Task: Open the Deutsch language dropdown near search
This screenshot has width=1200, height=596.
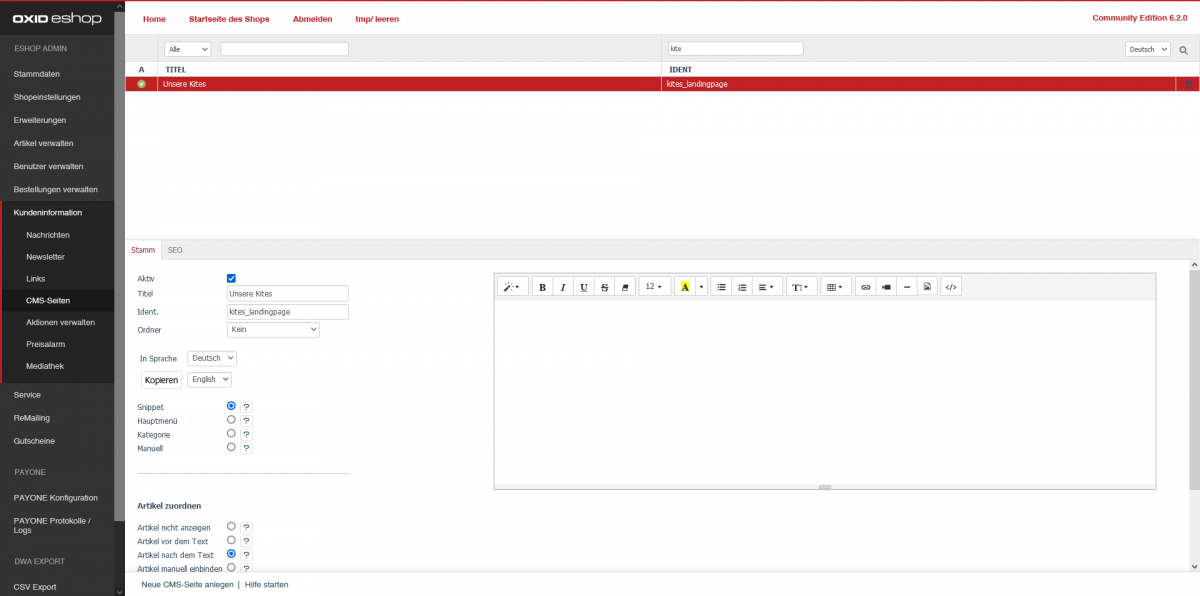Action: [x=1147, y=49]
